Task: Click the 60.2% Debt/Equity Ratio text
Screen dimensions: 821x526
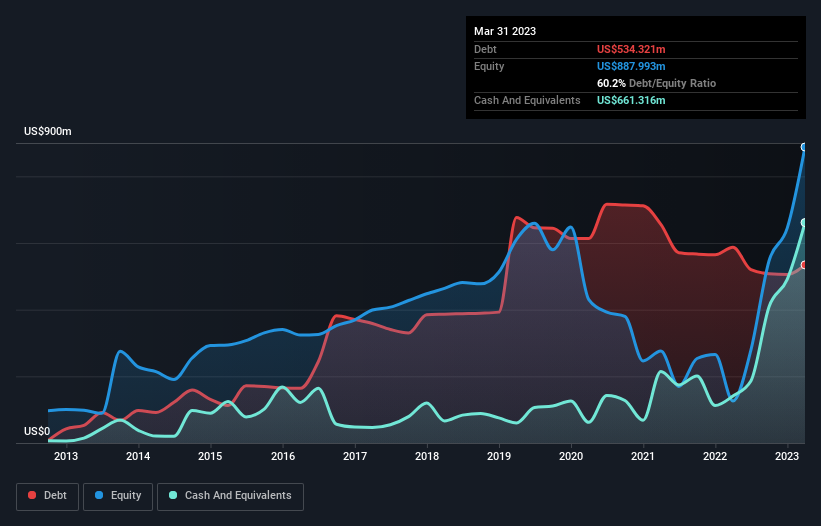Action: [656, 83]
